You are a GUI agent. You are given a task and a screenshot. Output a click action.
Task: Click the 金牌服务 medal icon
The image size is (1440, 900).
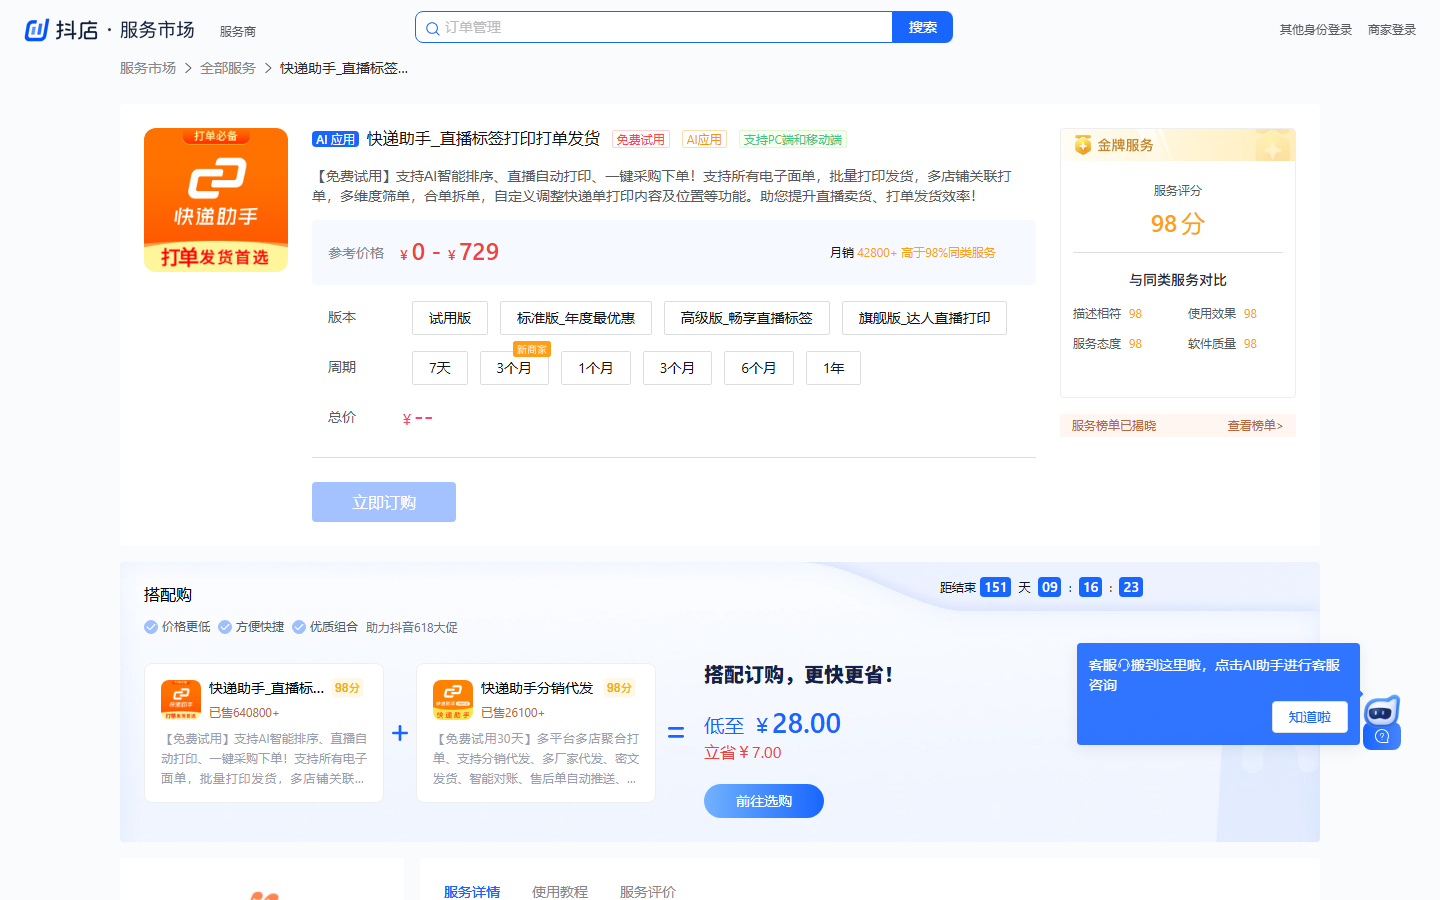click(x=1083, y=145)
